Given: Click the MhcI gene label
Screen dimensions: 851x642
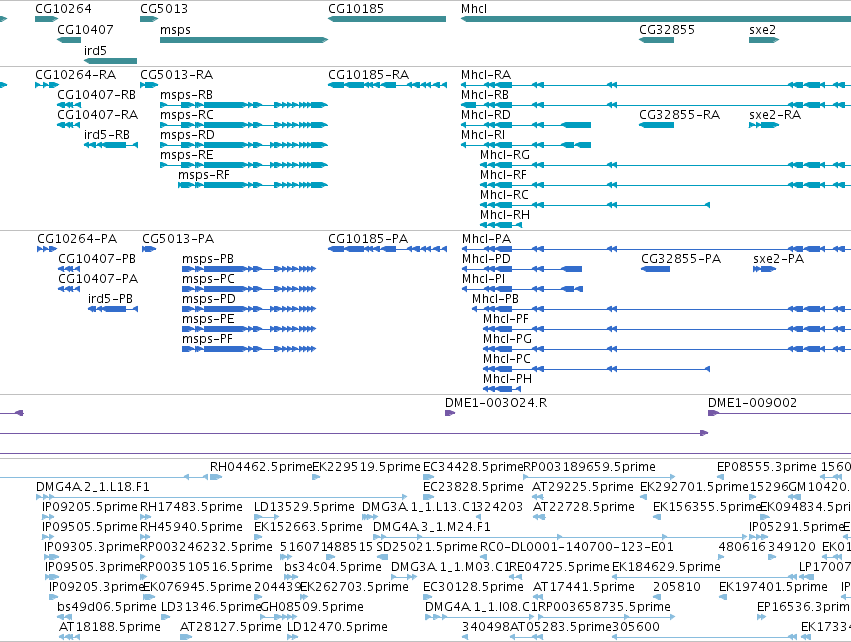Looking at the screenshot, I should click(x=474, y=9).
